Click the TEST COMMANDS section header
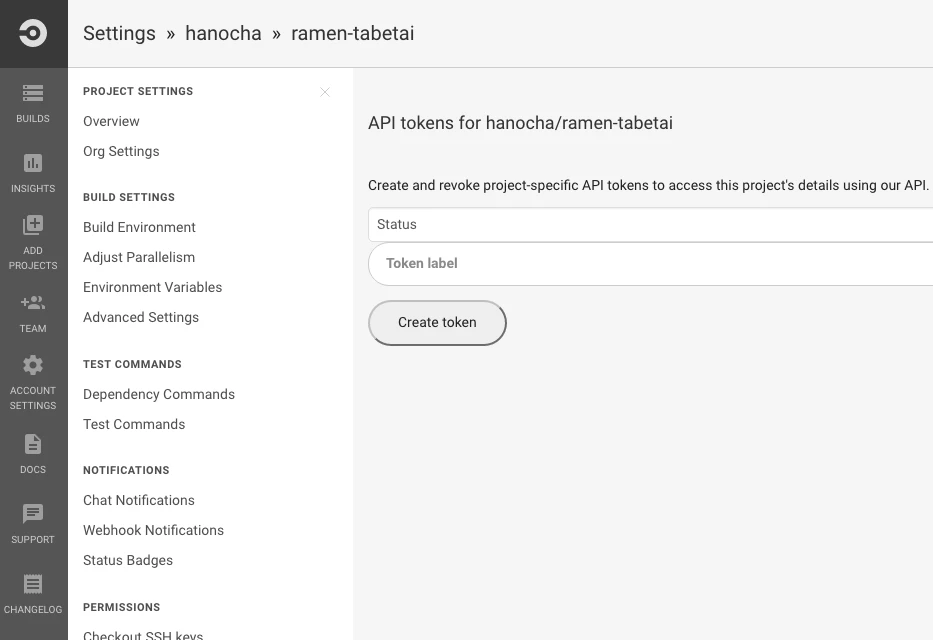 click(x=132, y=364)
